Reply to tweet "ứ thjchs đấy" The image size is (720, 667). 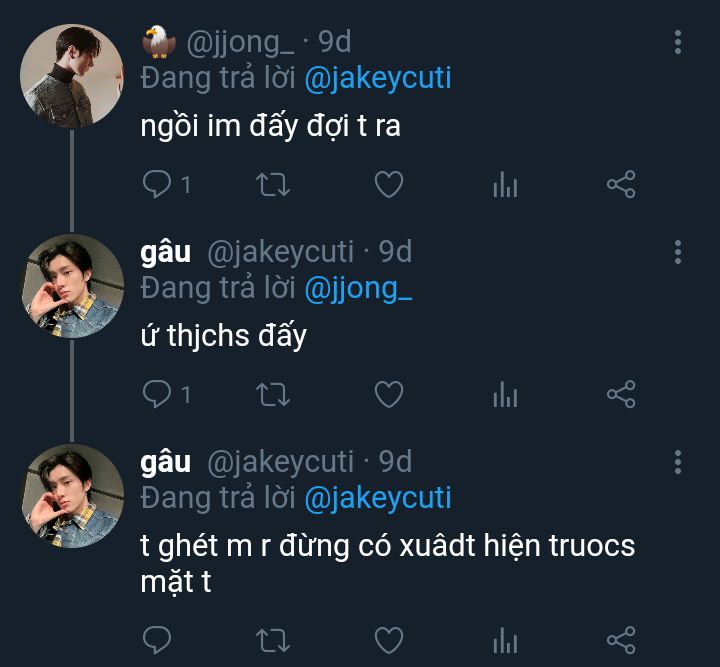157,394
